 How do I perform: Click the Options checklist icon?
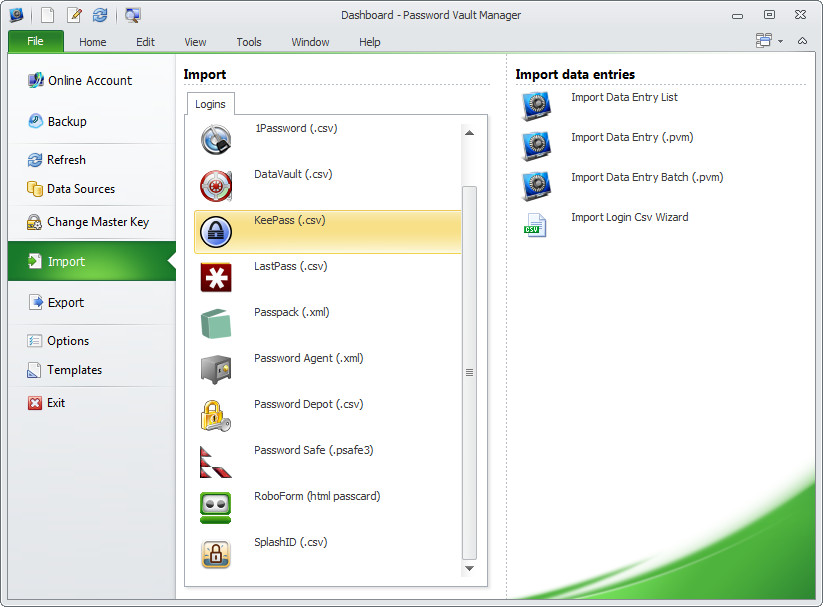click(34, 341)
